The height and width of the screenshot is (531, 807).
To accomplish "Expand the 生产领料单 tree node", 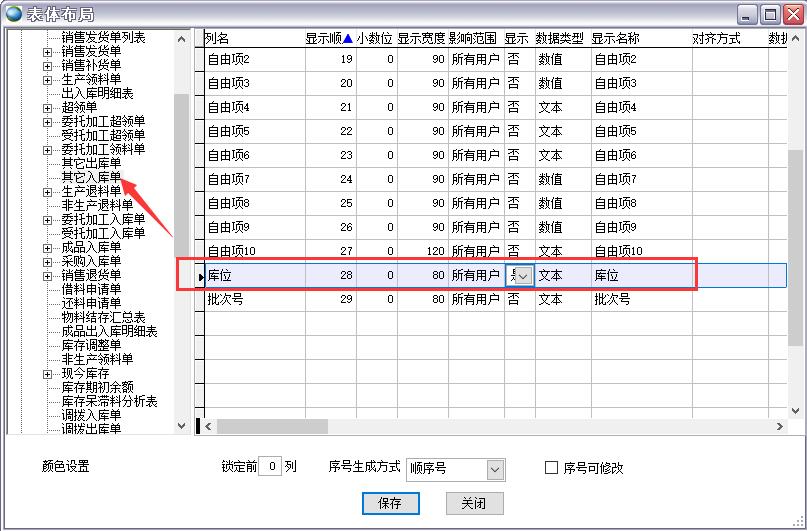I will coord(47,80).
